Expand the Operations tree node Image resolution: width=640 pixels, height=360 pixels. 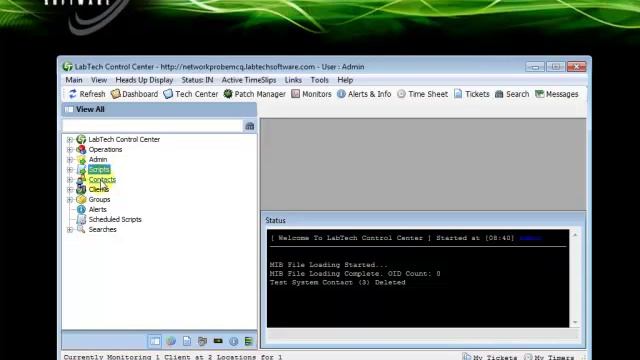[x=70, y=150]
